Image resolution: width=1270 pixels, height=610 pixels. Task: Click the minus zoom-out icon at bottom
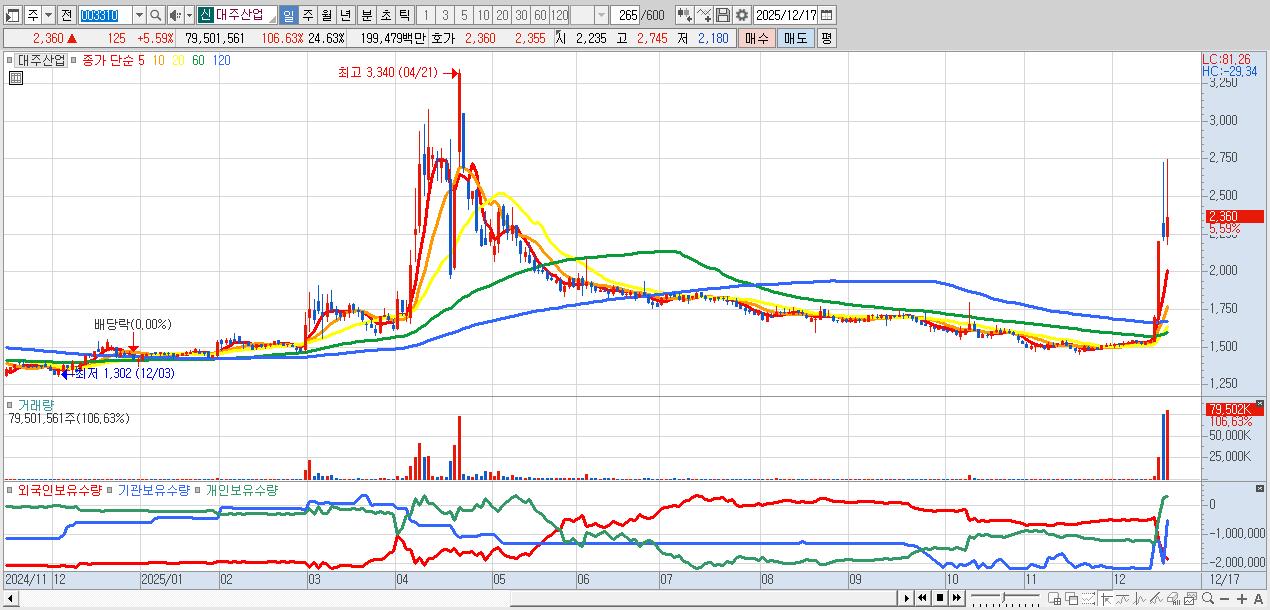(x=1224, y=598)
